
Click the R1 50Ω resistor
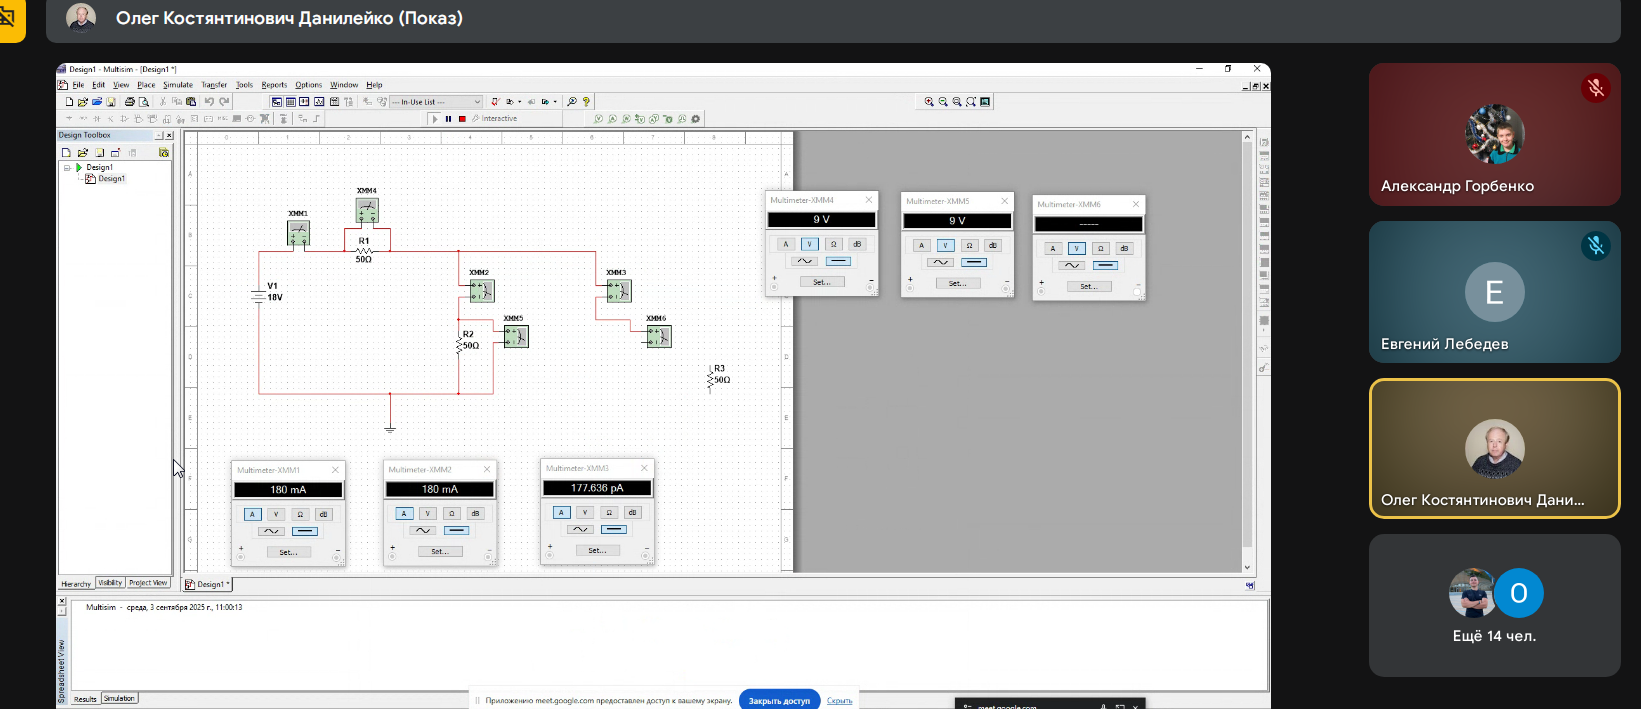pyautogui.click(x=364, y=250)
